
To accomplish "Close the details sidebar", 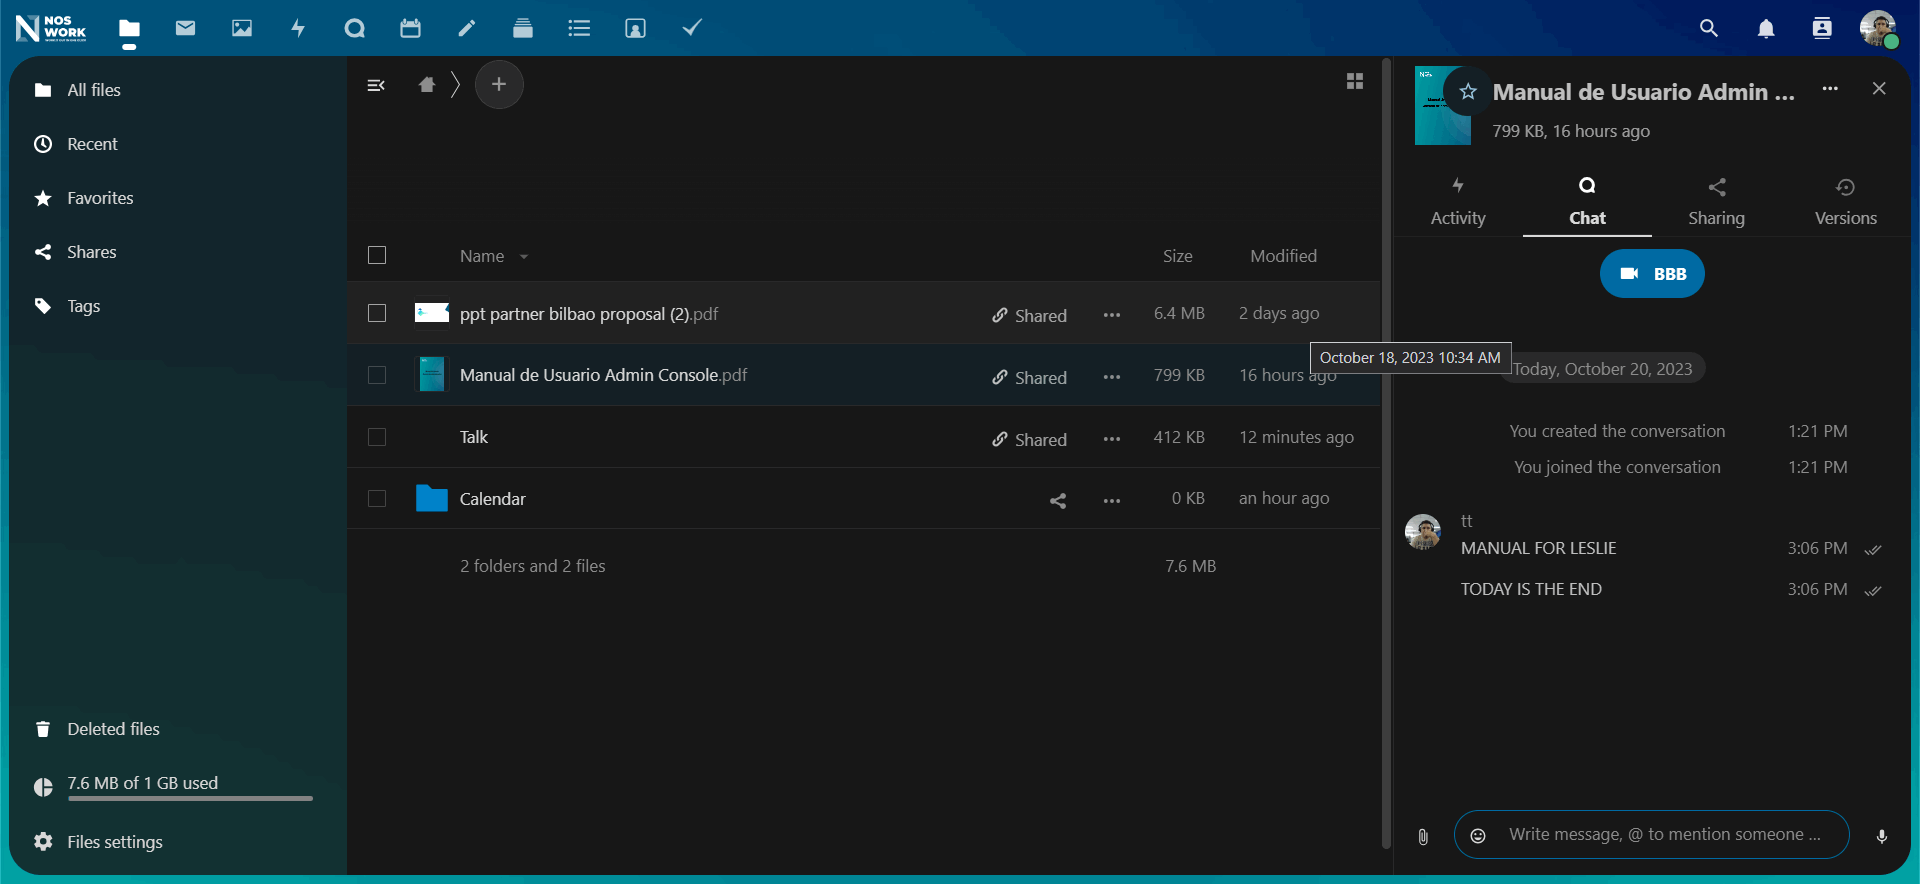I will tap(1879, 88).
